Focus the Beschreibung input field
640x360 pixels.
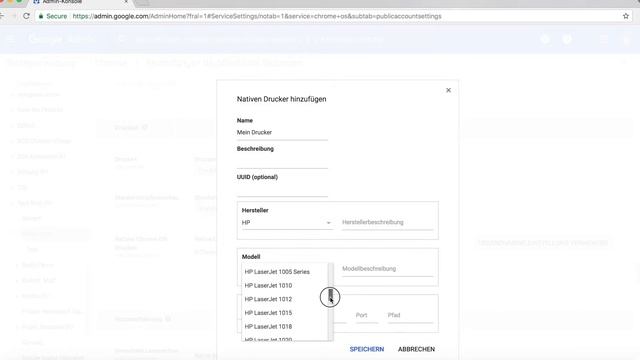coord(282,161)
